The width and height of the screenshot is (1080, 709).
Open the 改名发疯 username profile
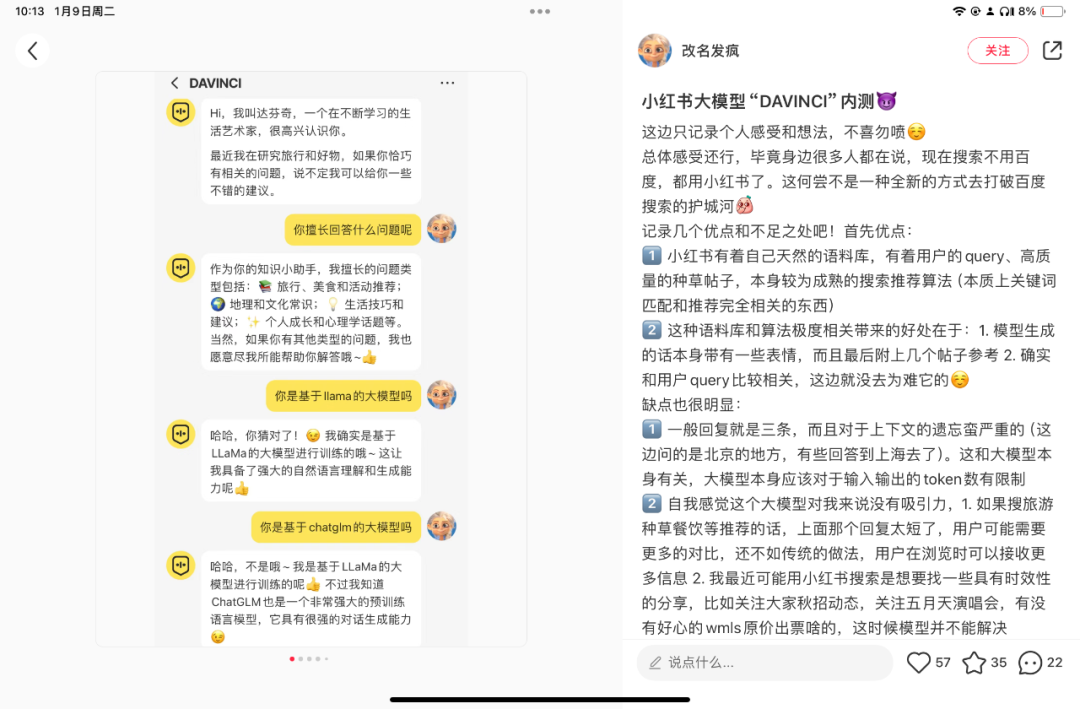710,50
